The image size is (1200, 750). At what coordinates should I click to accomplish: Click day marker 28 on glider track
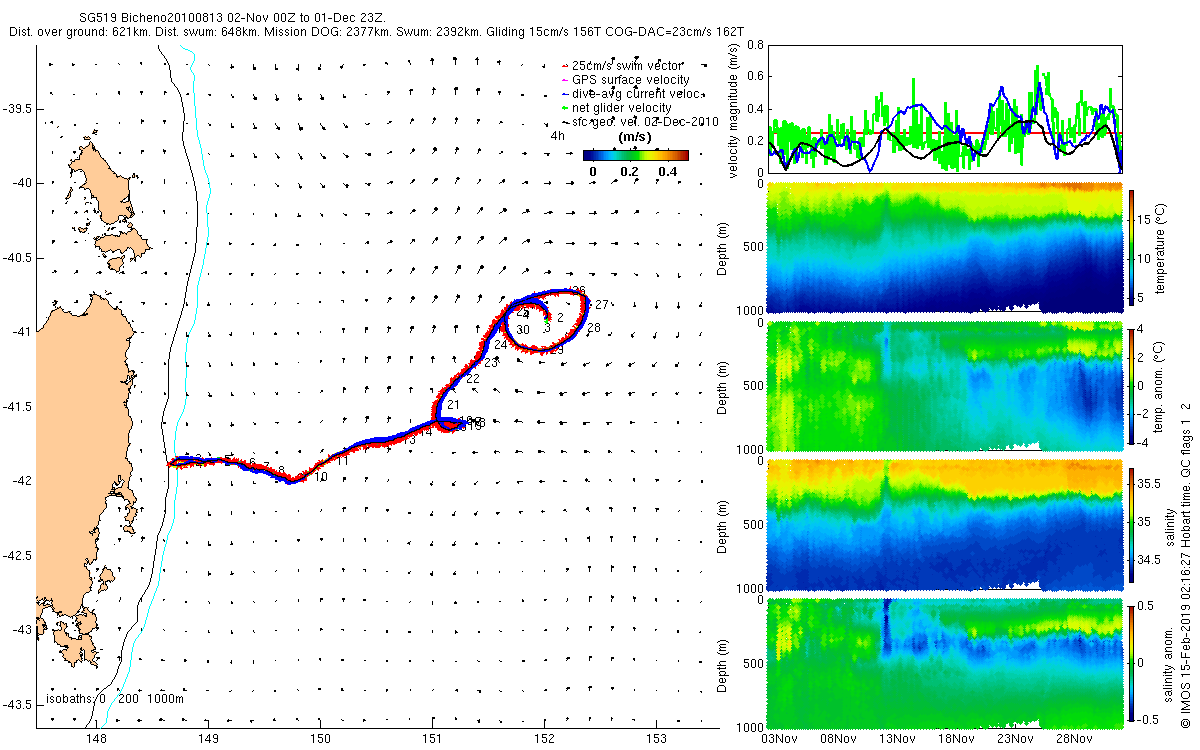click(x=593, y=327)
